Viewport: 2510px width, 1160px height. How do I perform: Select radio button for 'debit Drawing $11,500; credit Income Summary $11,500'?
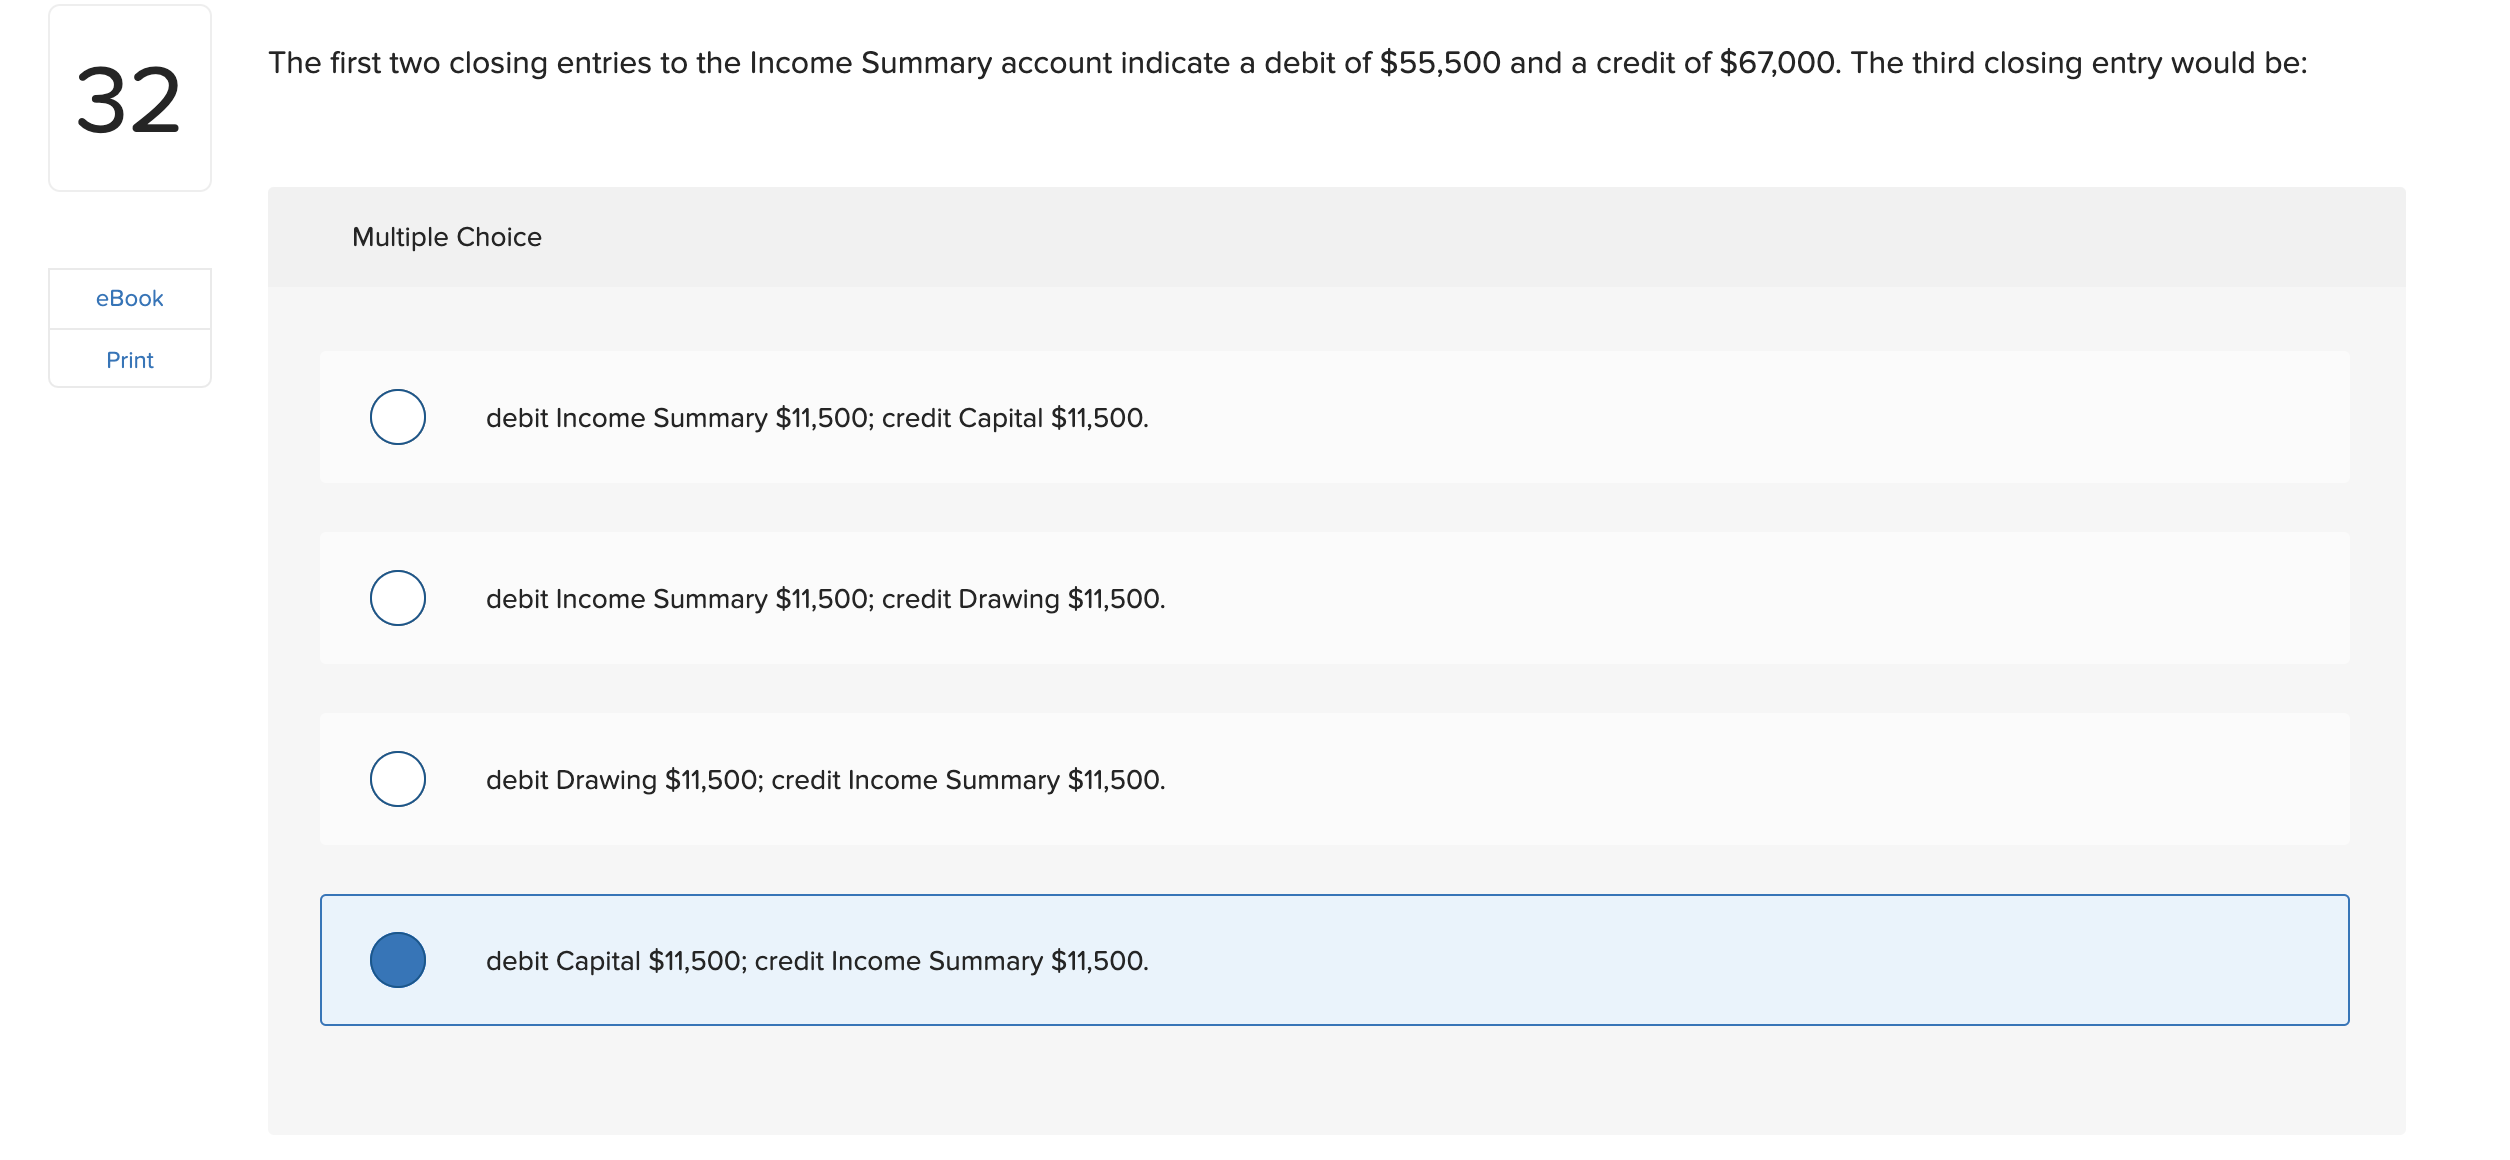point(397,779)
